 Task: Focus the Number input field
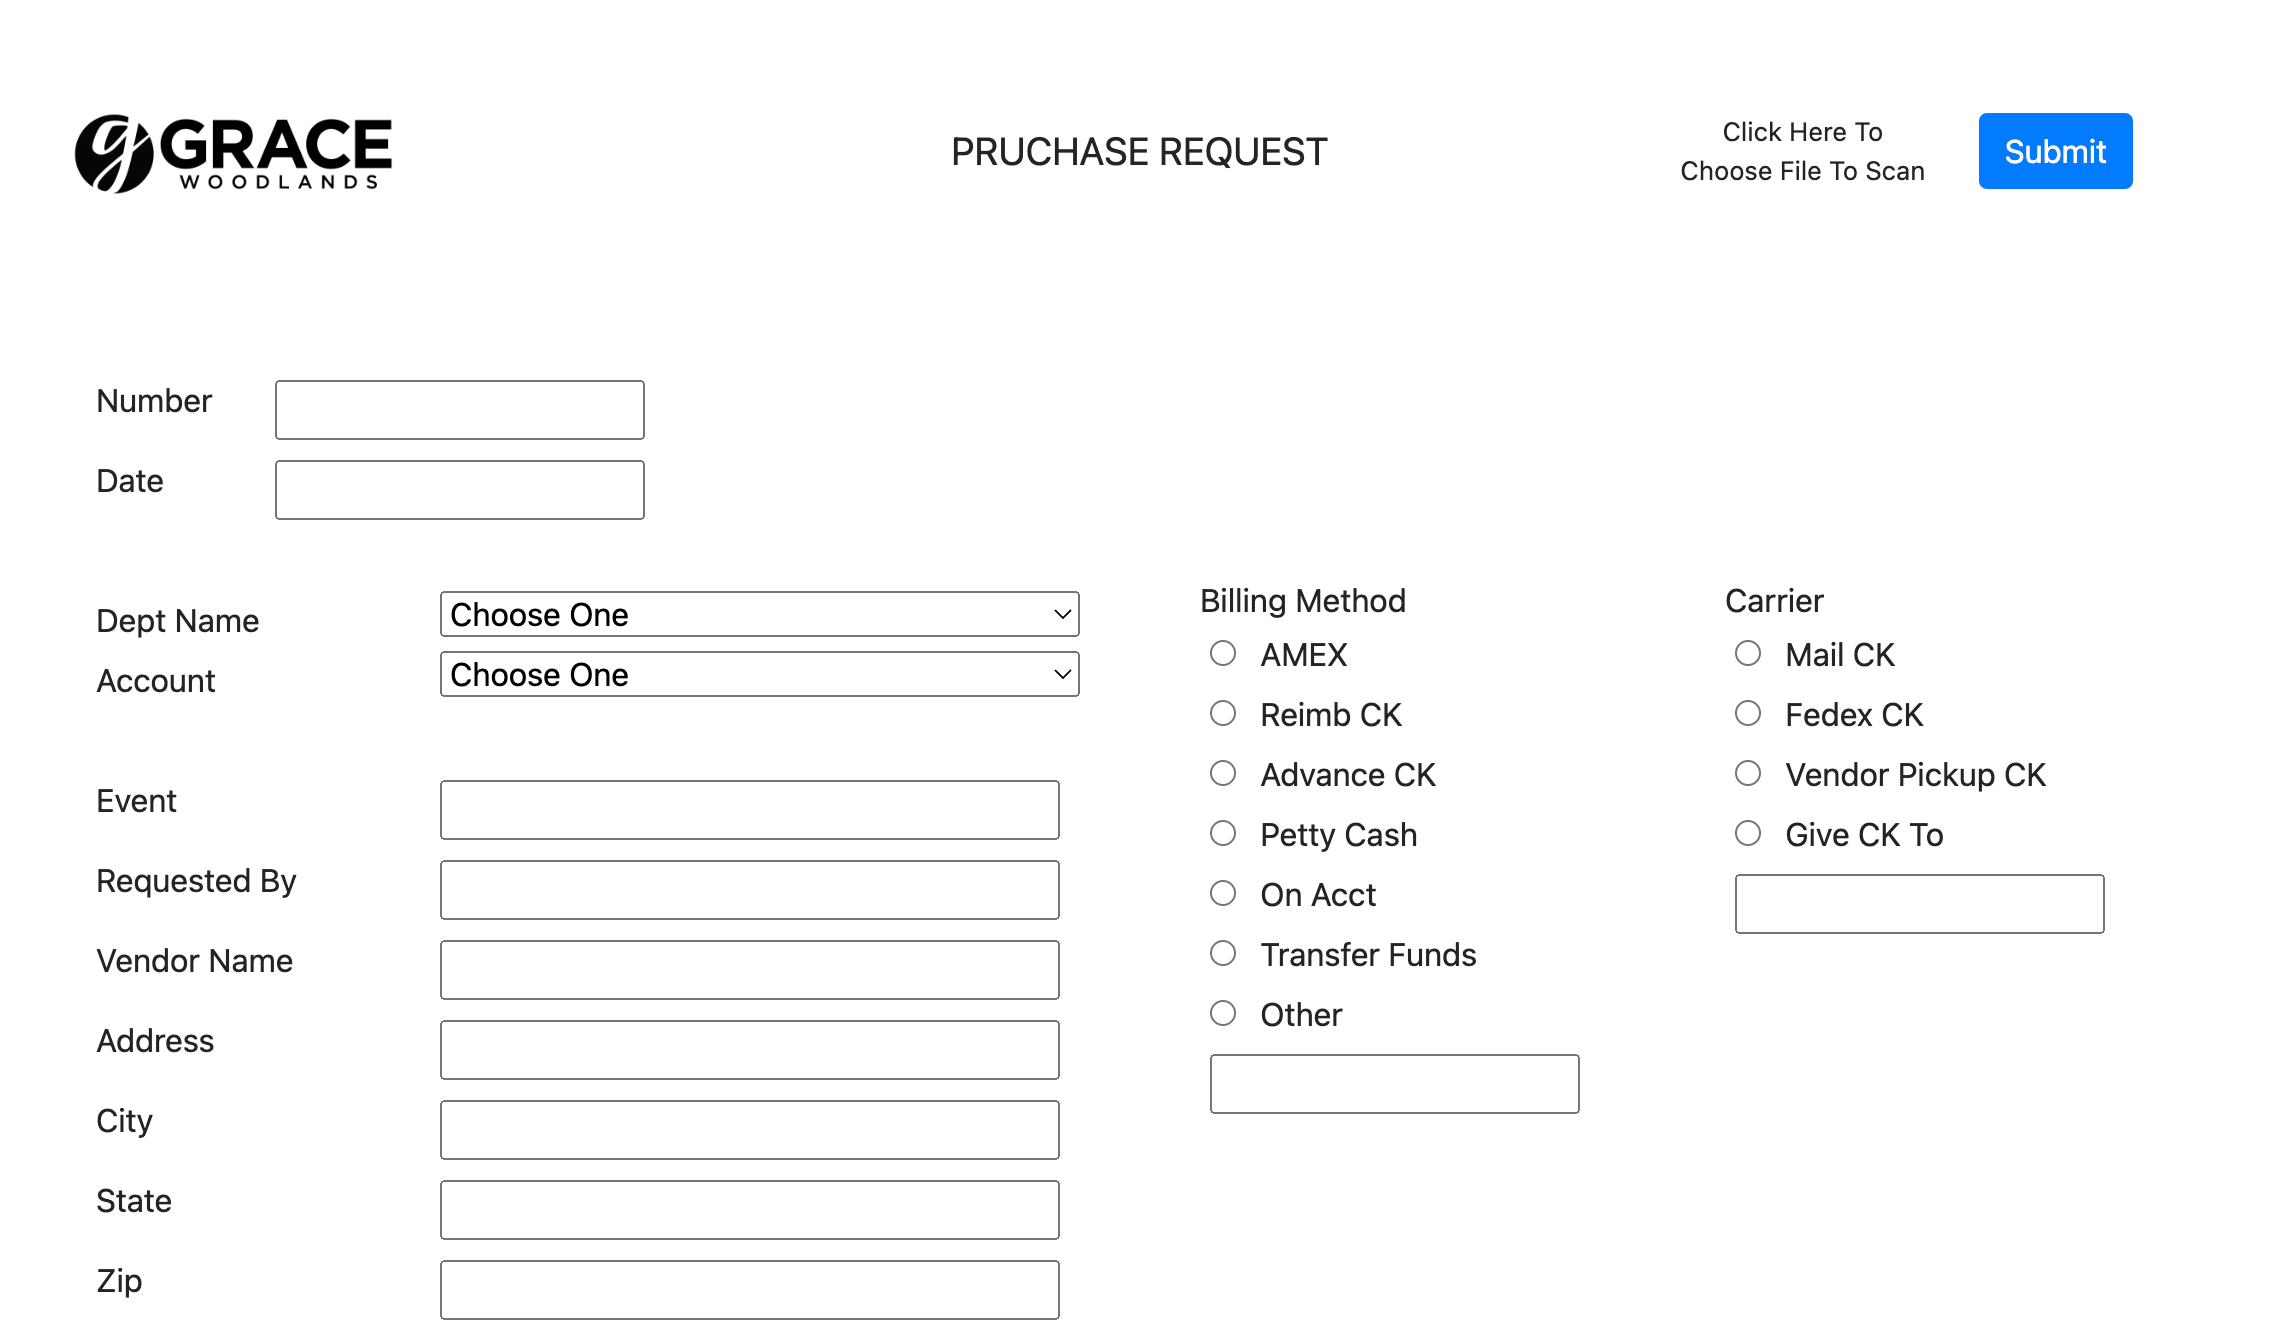(460, 410)
